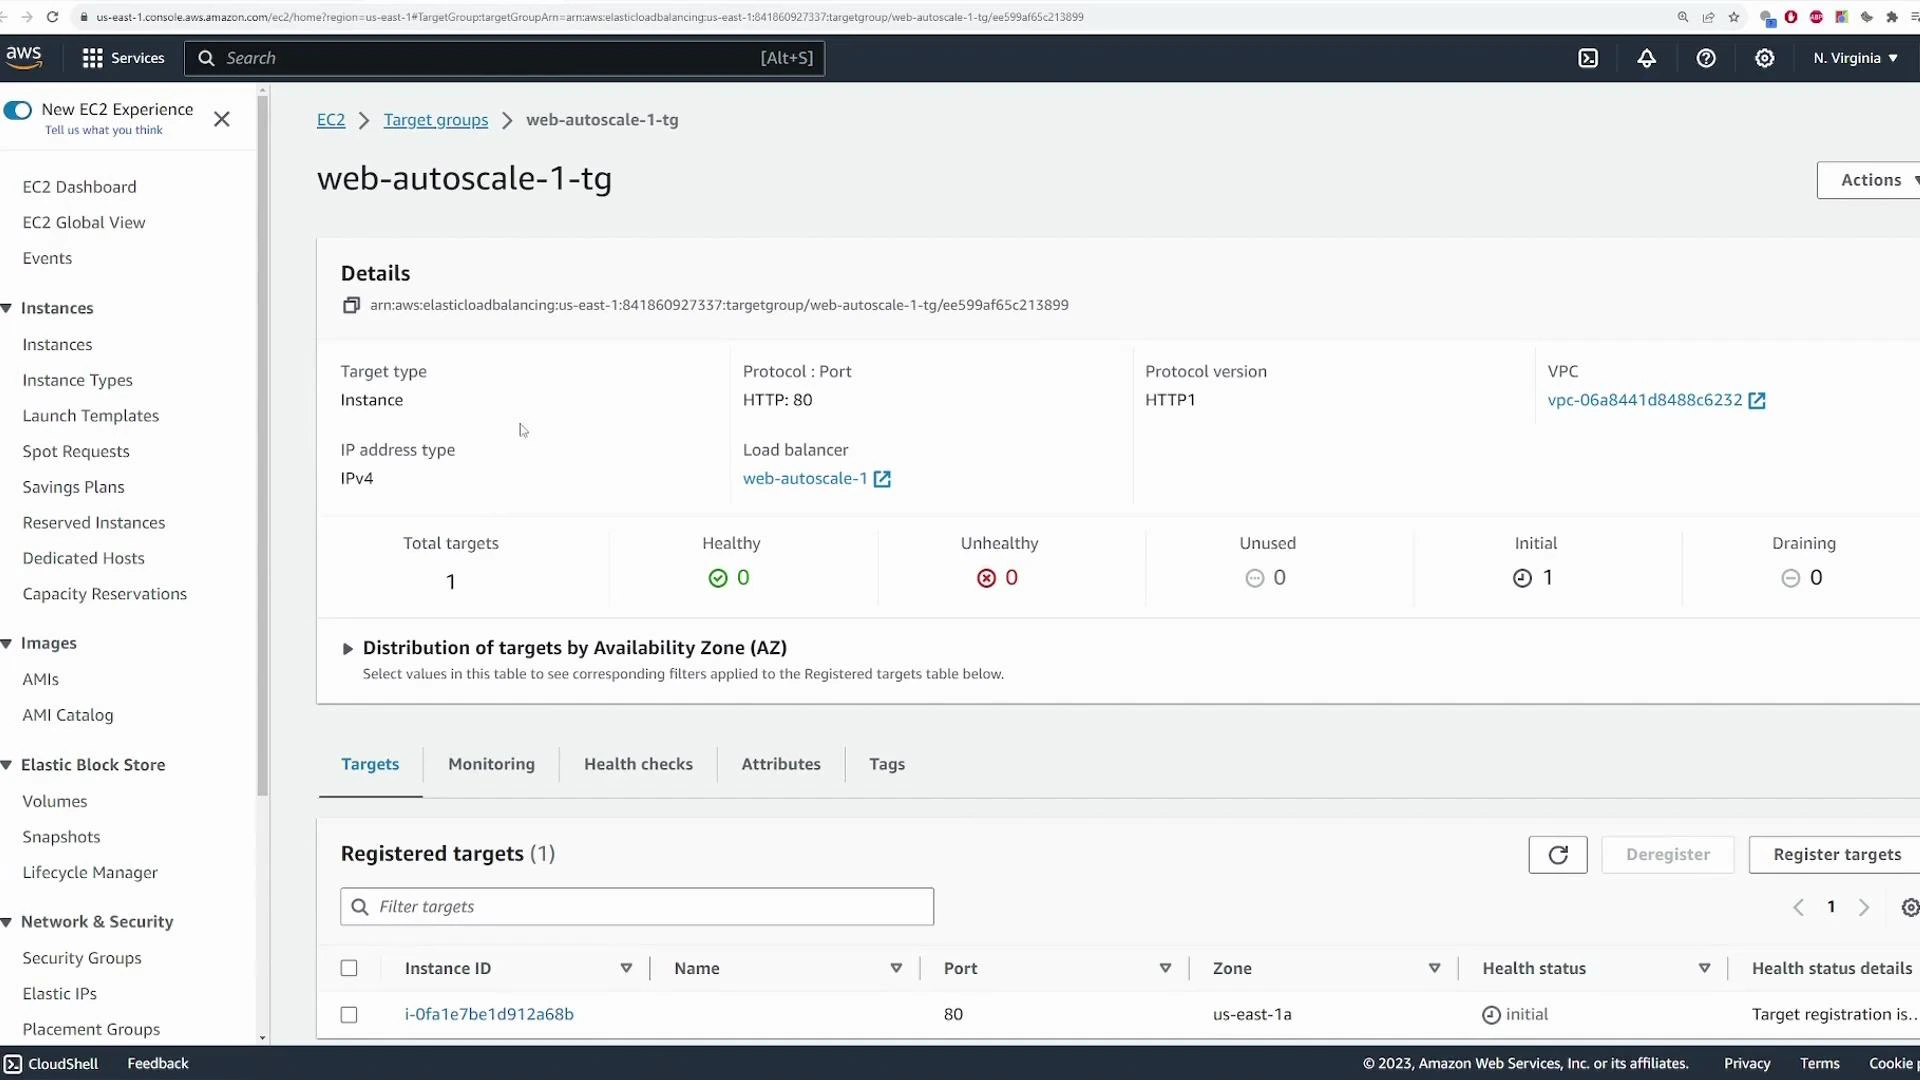Open the AWS settings gear
1920x1080 pixels.
coord(1763,58)
